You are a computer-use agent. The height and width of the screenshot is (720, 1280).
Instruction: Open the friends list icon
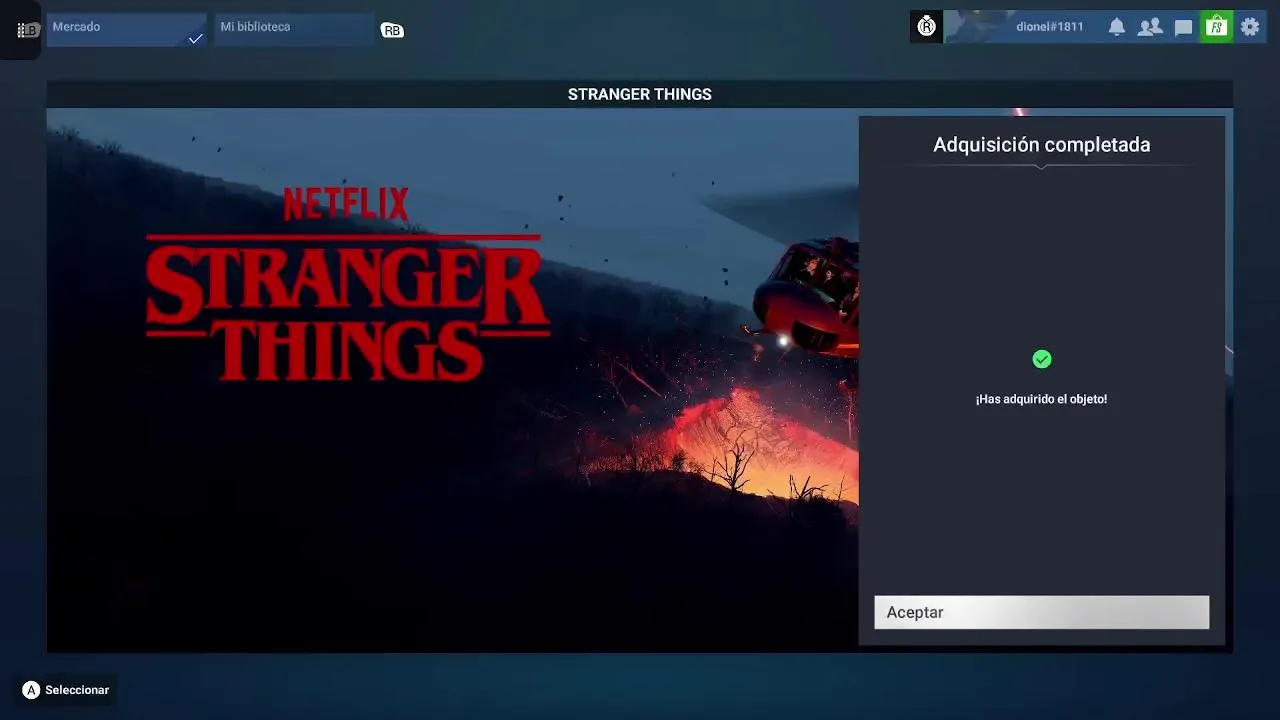coord(1150,27)
